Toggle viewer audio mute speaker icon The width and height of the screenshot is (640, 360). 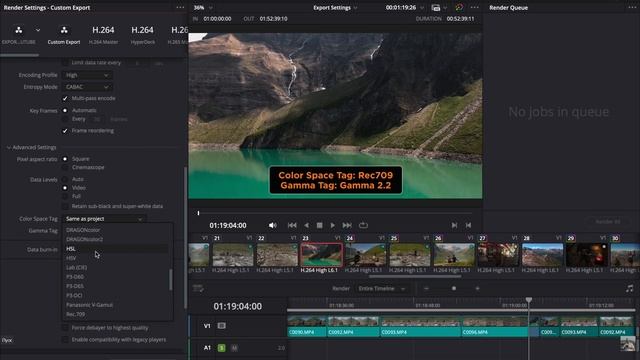(272, 225)
